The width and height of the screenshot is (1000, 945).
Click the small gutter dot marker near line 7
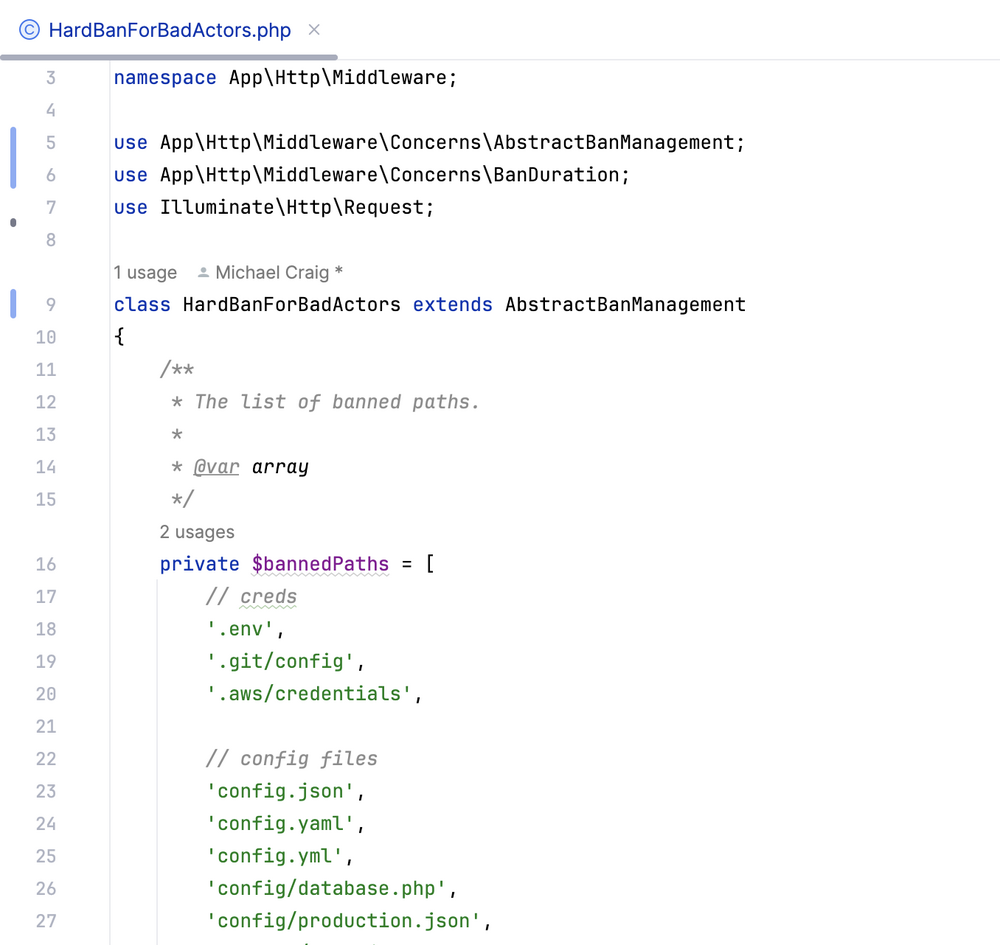tap(13, 223)
